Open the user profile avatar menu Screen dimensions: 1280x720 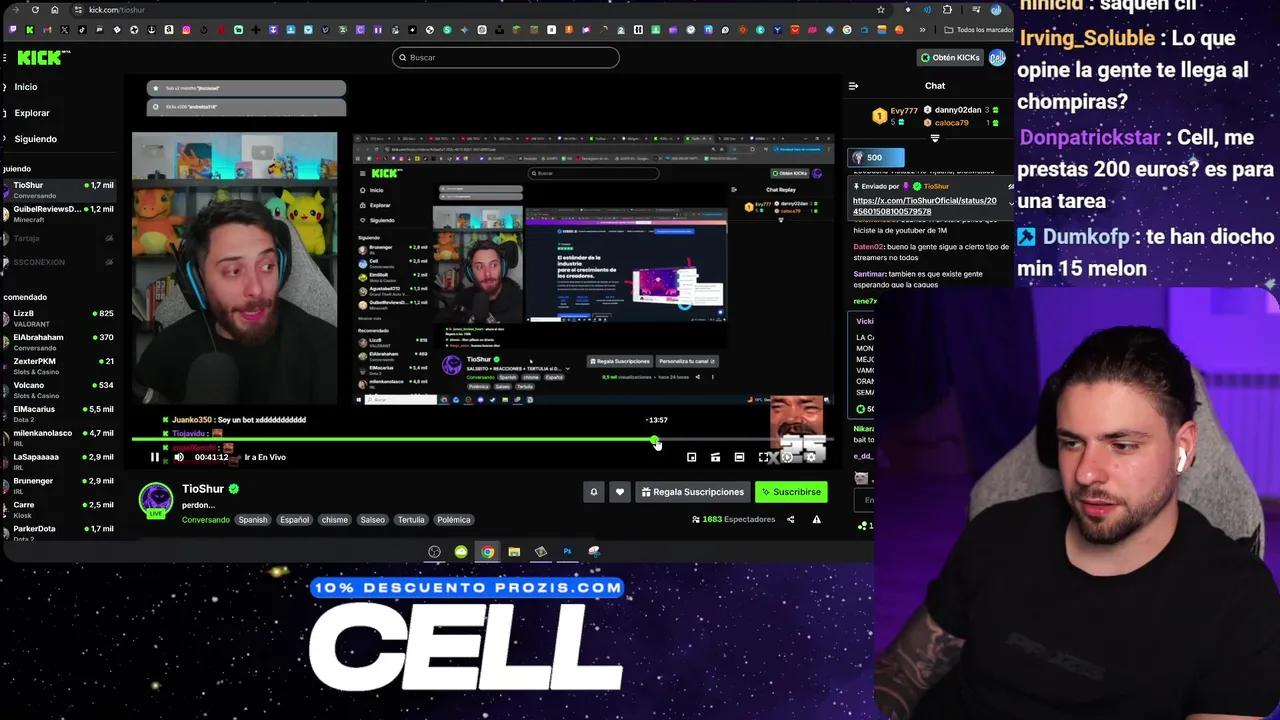click(997, 58)
